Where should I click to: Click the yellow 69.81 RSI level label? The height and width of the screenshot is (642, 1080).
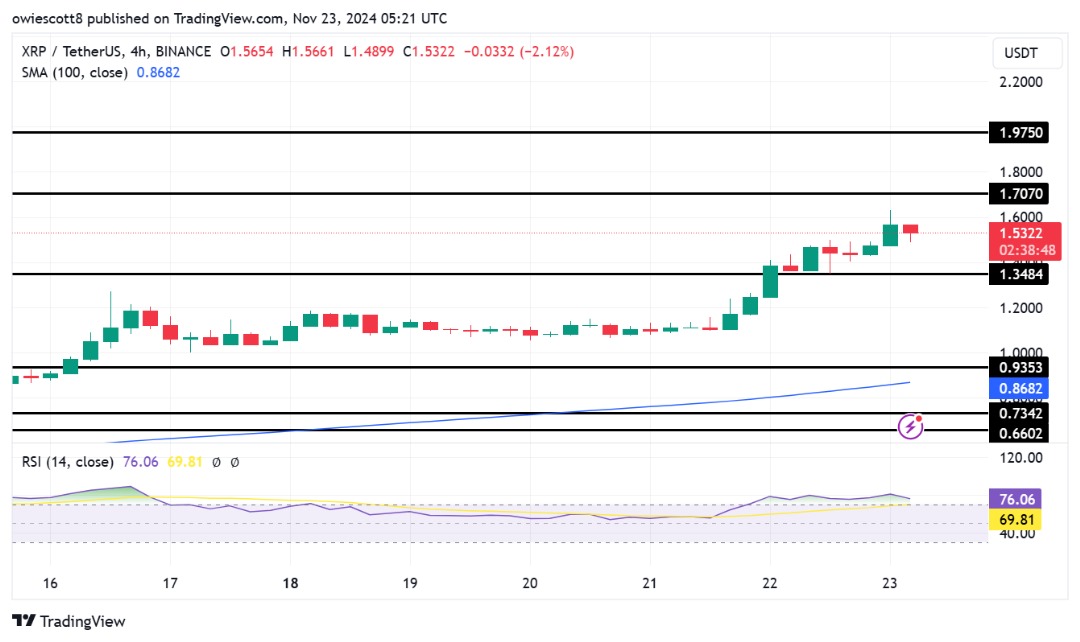(1014, 519)
